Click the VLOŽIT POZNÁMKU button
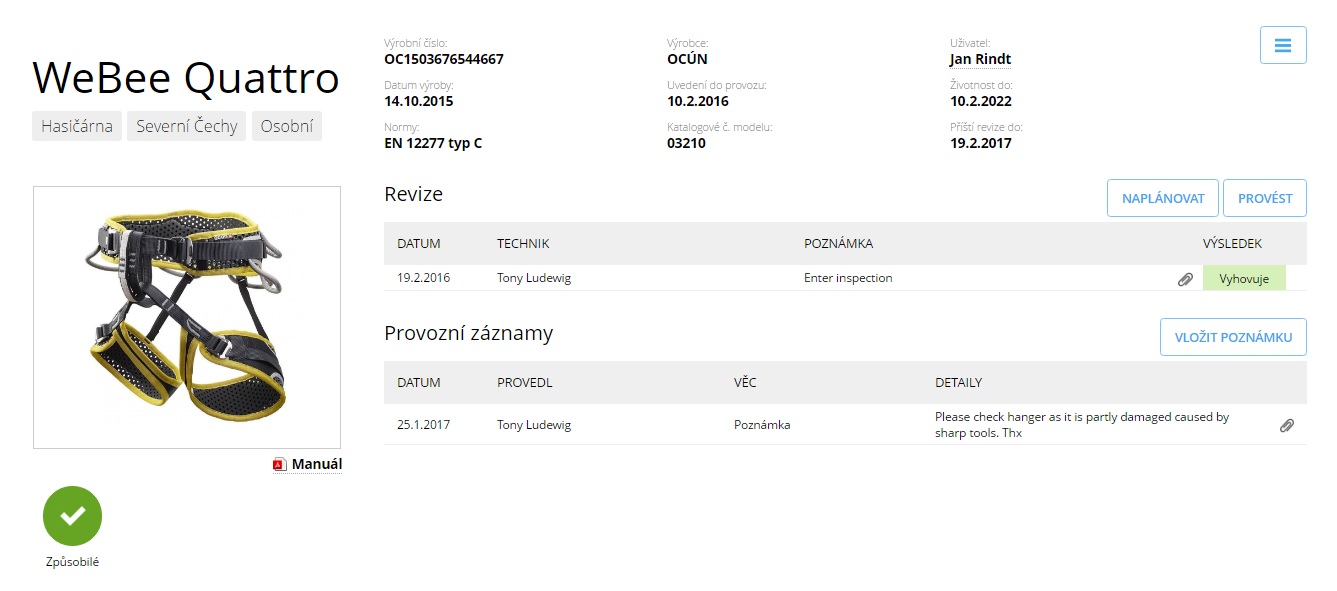1337x591 pixels. [1233, 337]
